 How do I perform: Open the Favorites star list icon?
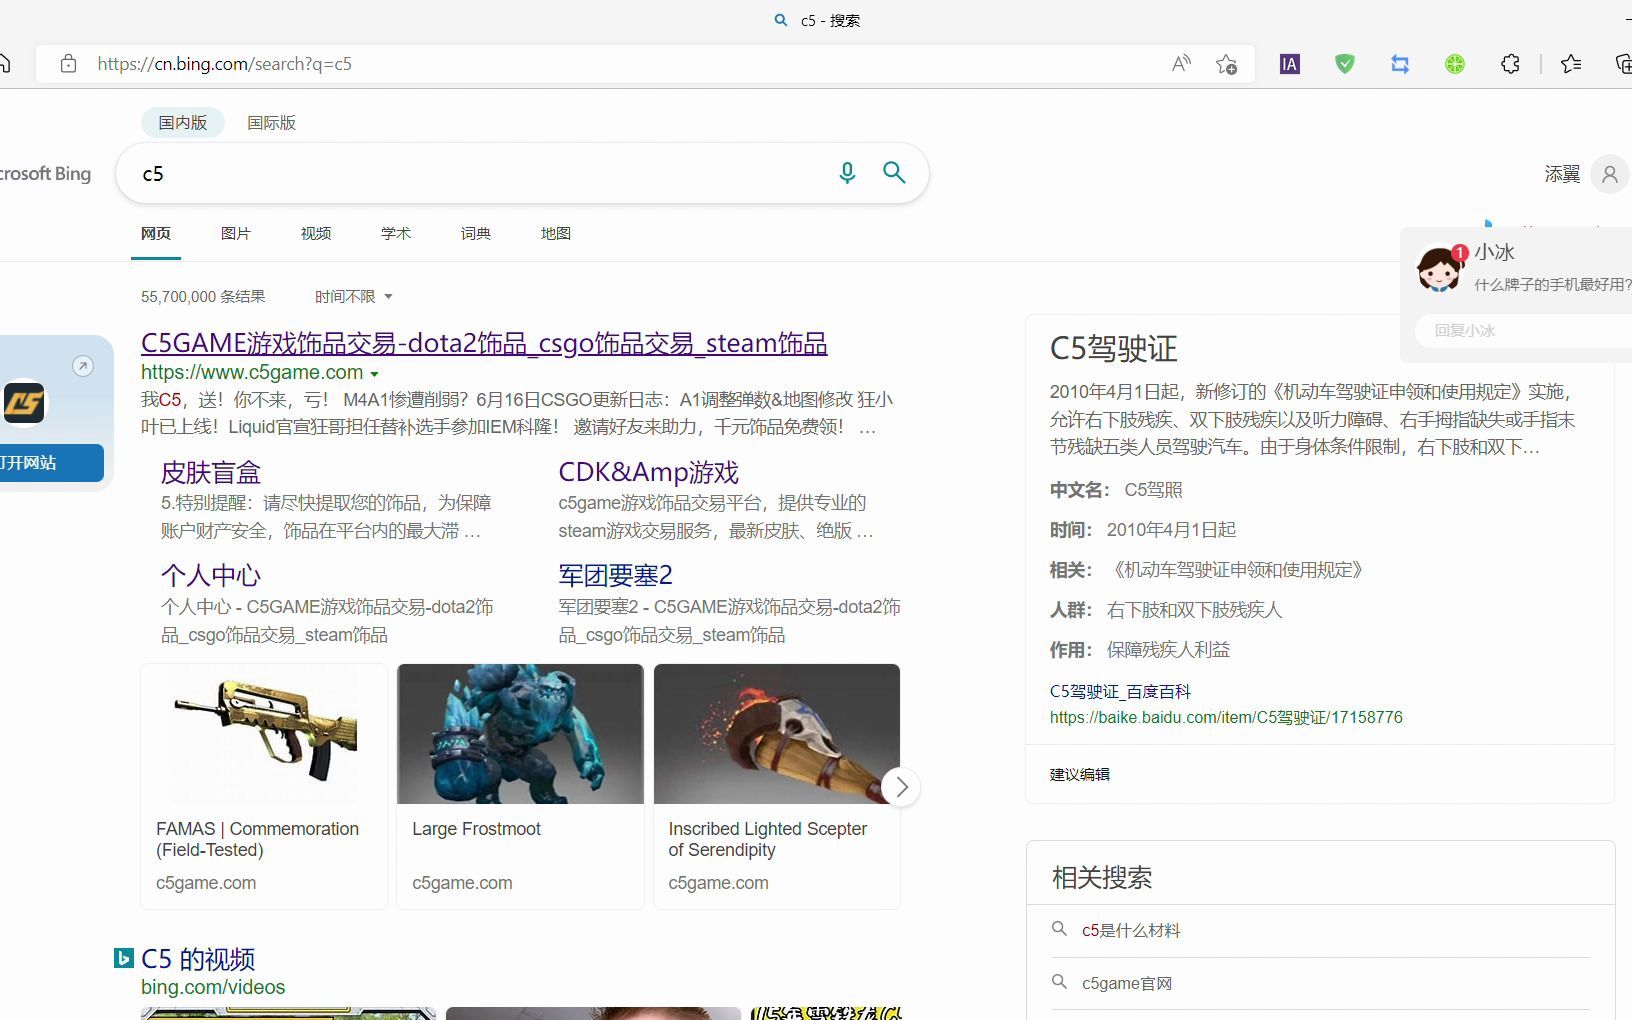[1571, 64]
